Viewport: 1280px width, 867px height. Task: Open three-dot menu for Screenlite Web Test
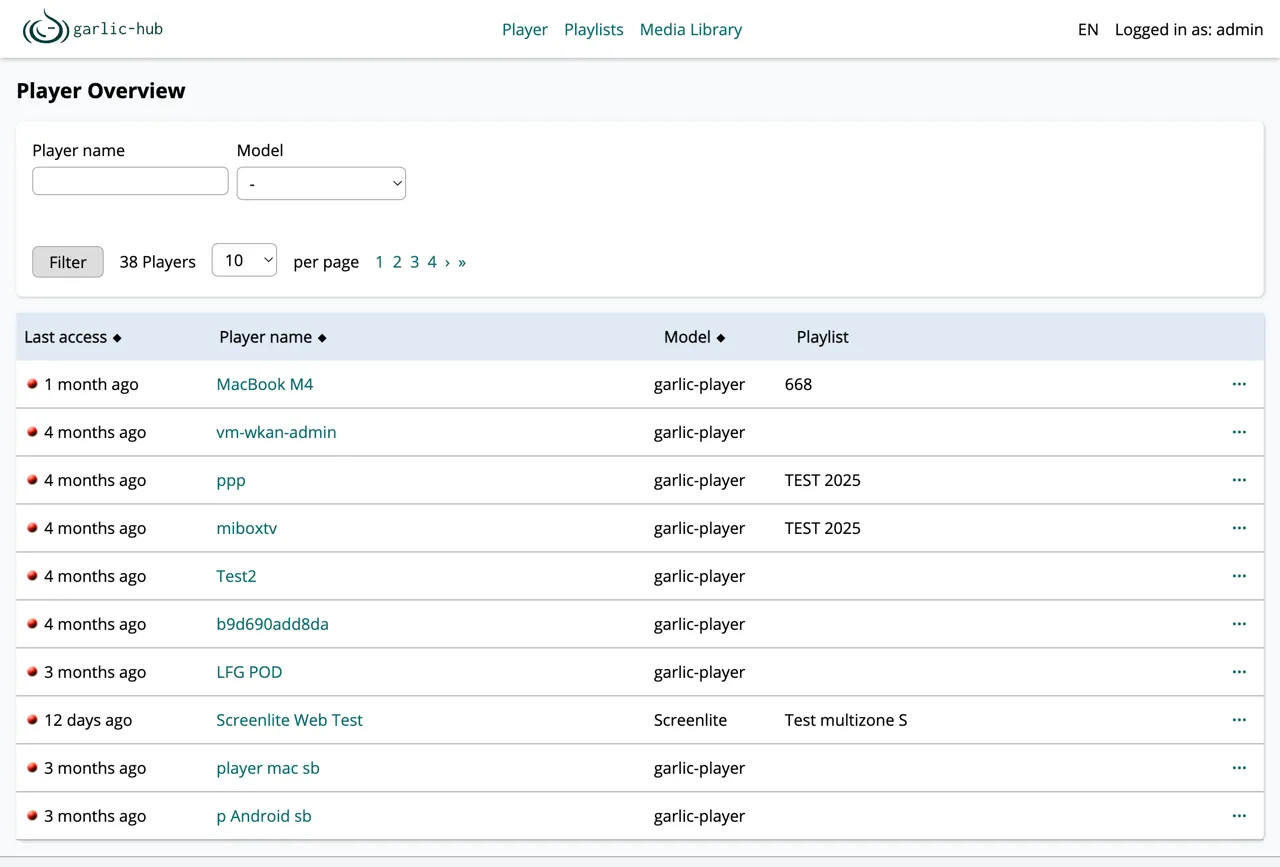tap(1239, 720)
